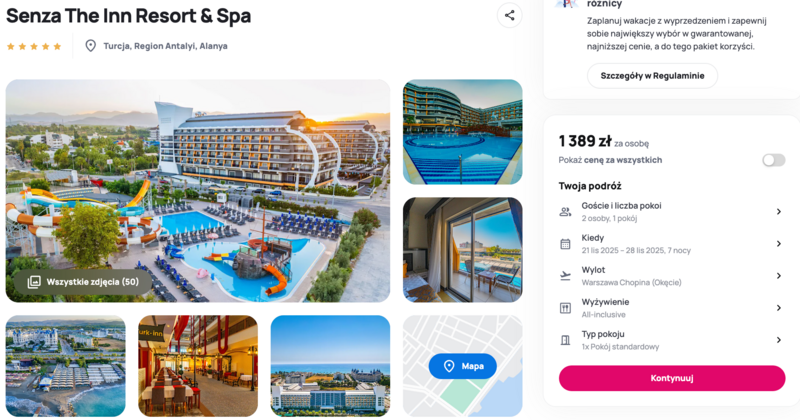Click the share icon beside hotel title

[509, 15]
